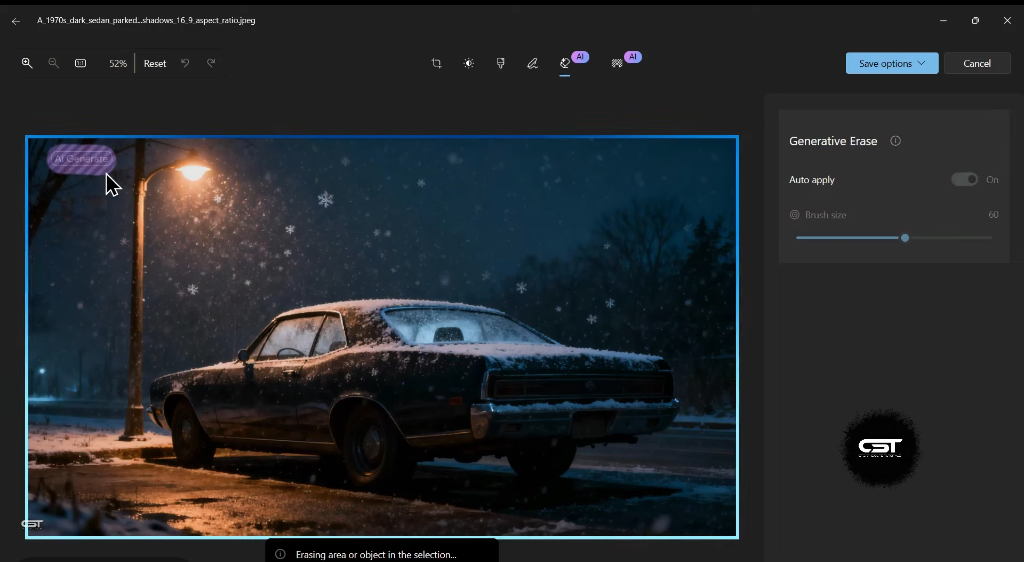1024x562 pixels.
Task: Open the Filter tool
Action: tap(500, 63)
